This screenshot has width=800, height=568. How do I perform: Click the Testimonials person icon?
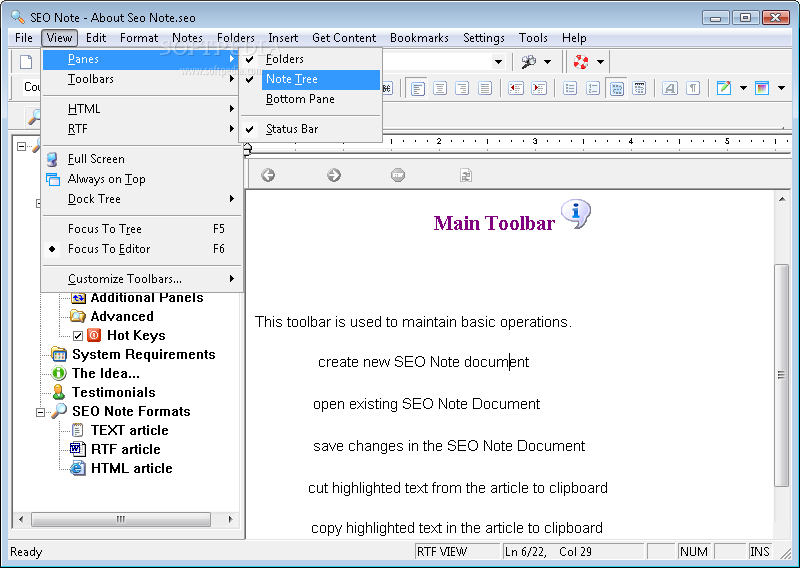tap(59, 392)
